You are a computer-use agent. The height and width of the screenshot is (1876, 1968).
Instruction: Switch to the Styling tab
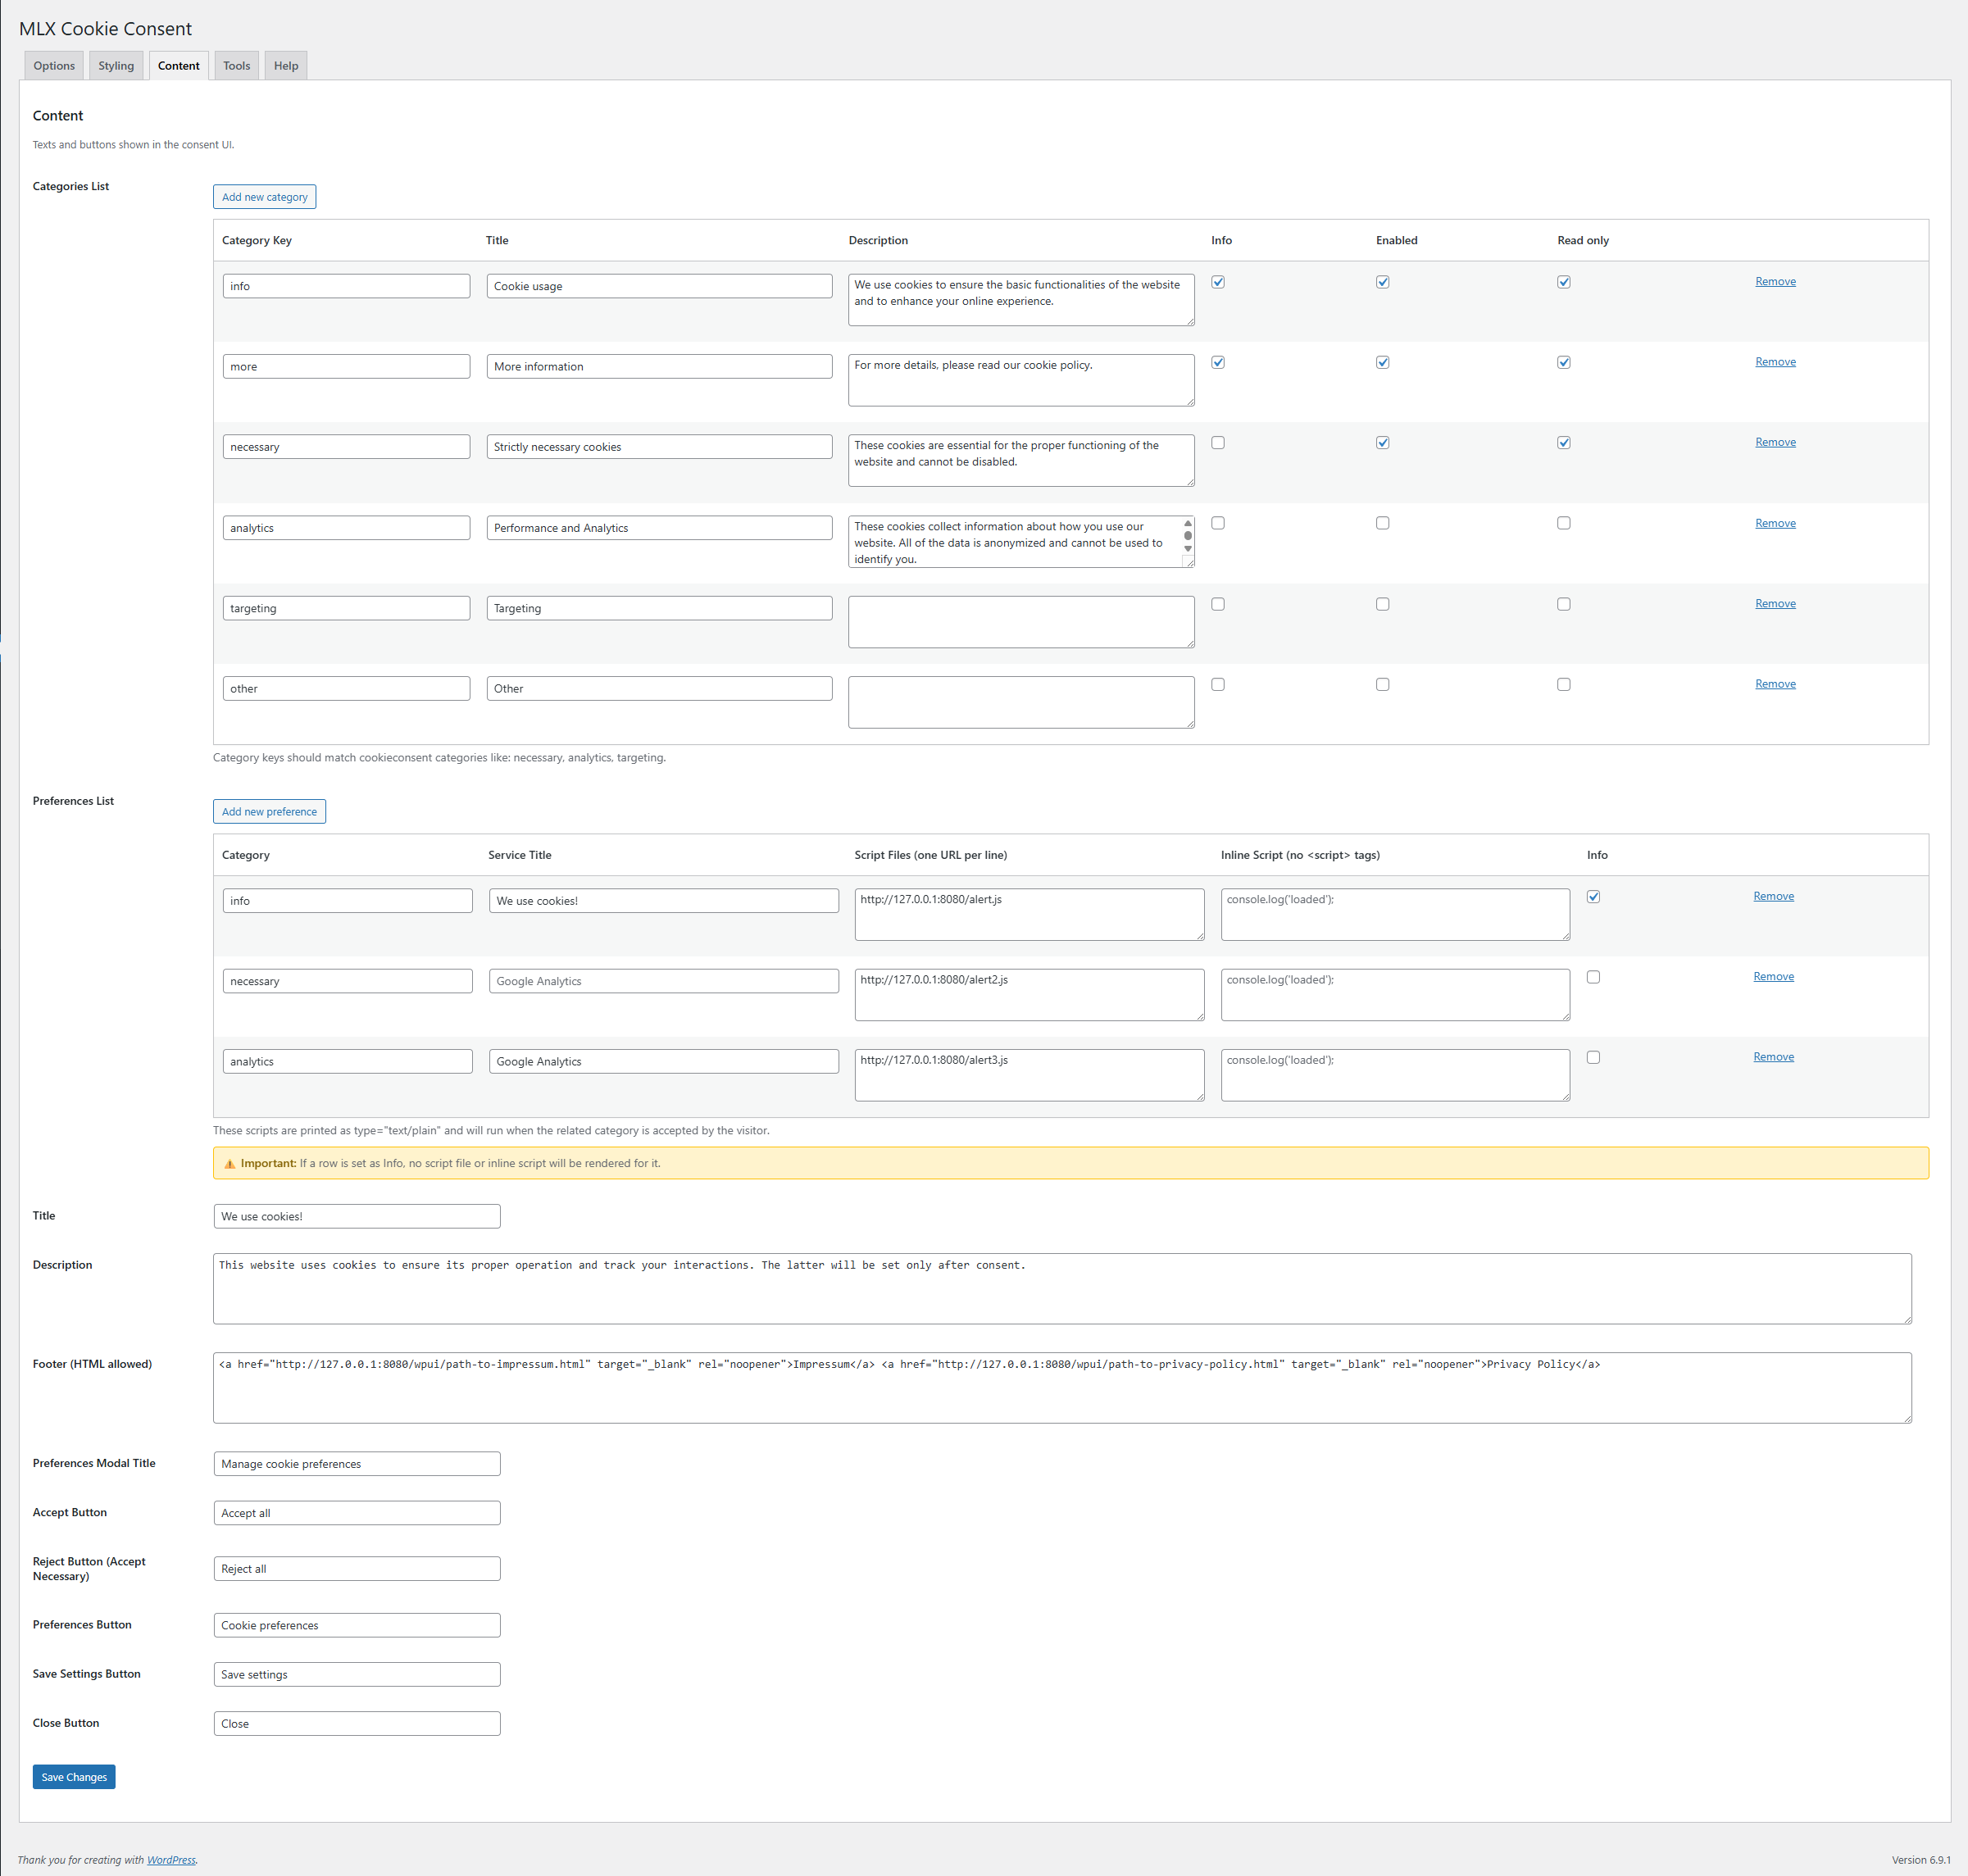click(x=116, y=66)
